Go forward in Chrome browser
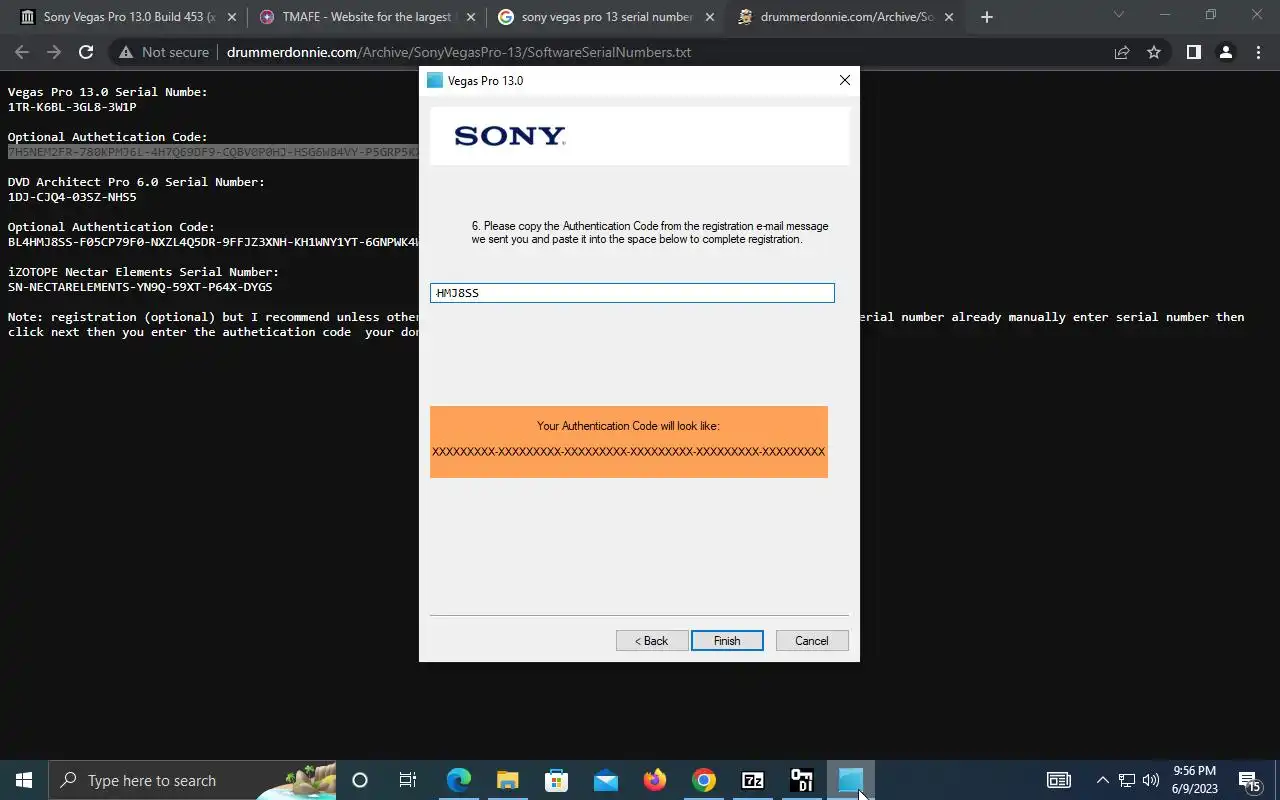Image resolution: width=1280 pixels, height=800 pixels. (x=54, y=52)
